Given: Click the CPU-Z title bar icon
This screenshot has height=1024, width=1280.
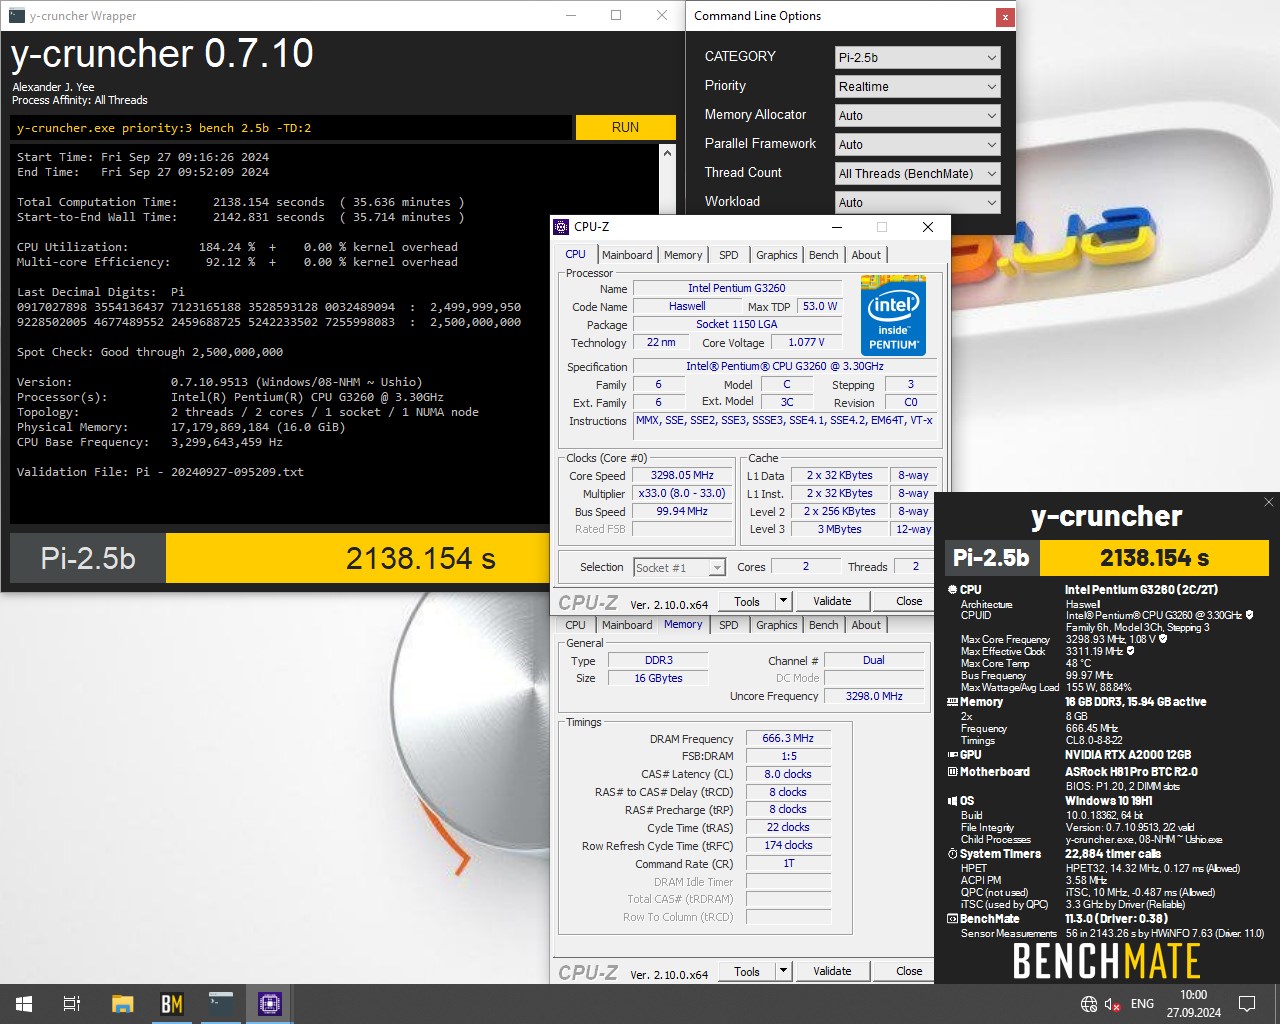Looking at the screenshot, I should pos(562,227).
